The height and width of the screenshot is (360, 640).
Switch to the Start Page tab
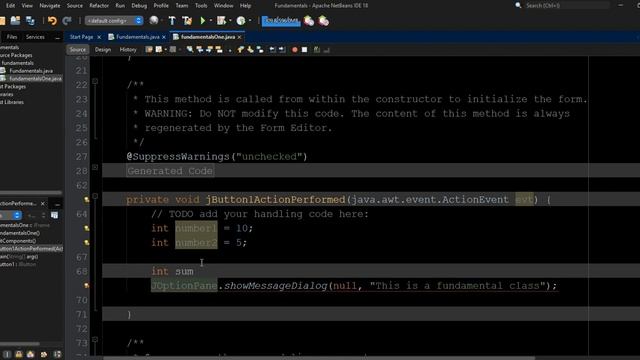tap(81, 37)
